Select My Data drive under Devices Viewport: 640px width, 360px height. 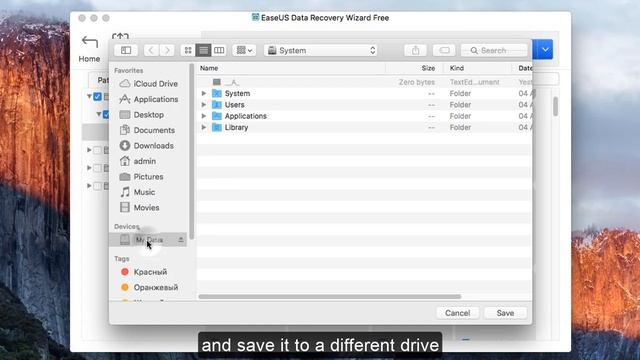147,240
